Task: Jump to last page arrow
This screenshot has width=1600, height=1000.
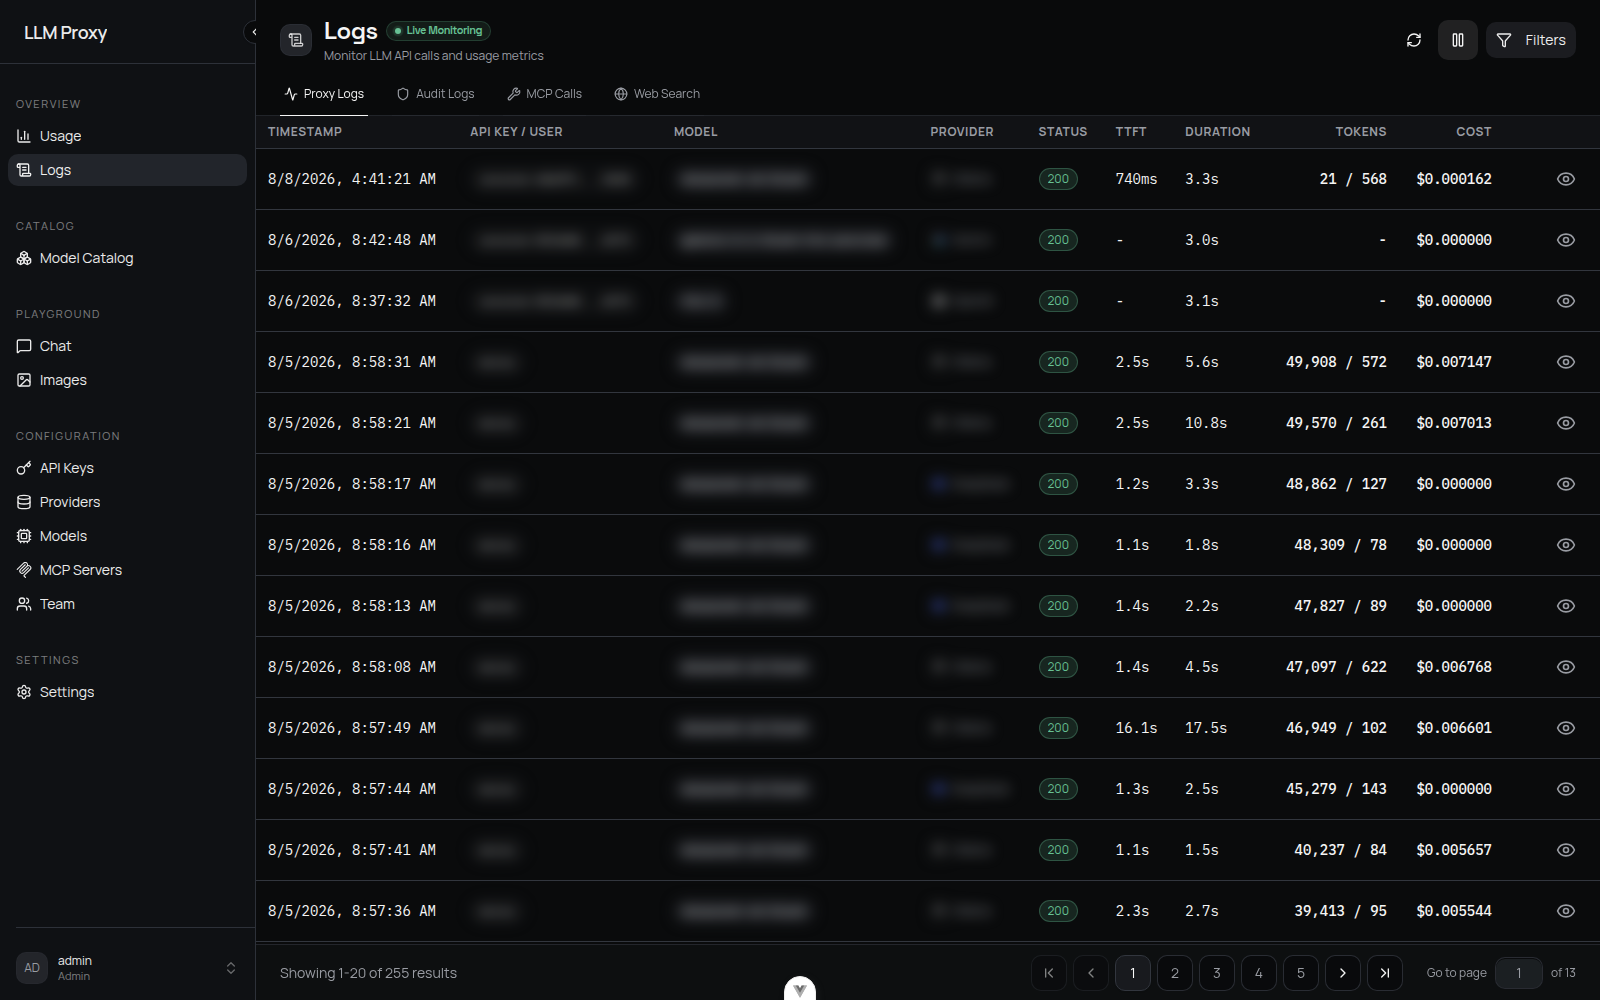Action: click(1385, 973)
